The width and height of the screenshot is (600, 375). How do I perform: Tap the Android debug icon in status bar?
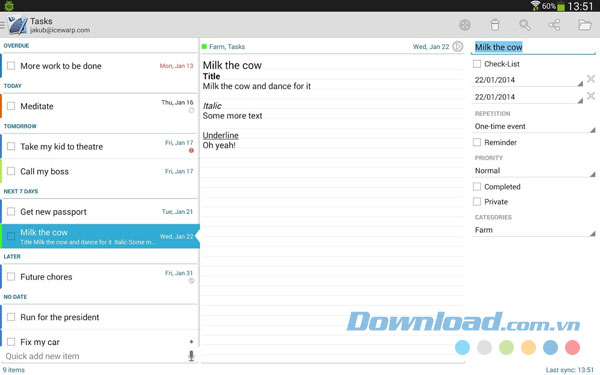click(9, 6)
